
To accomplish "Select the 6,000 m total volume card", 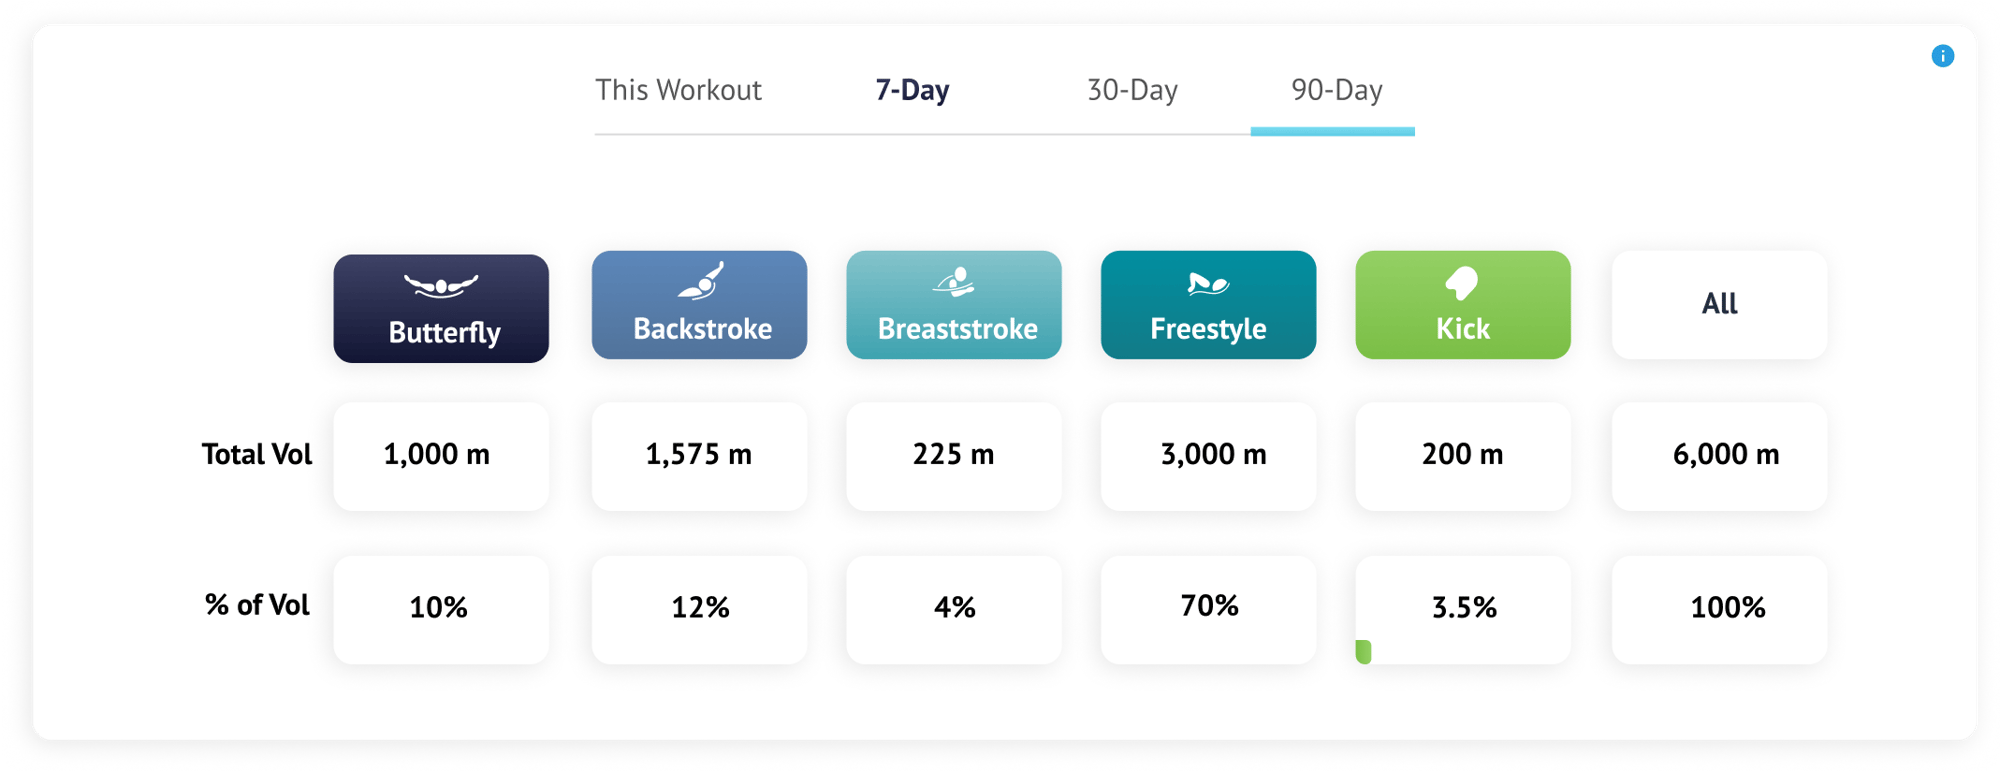I will (1718, 456).
